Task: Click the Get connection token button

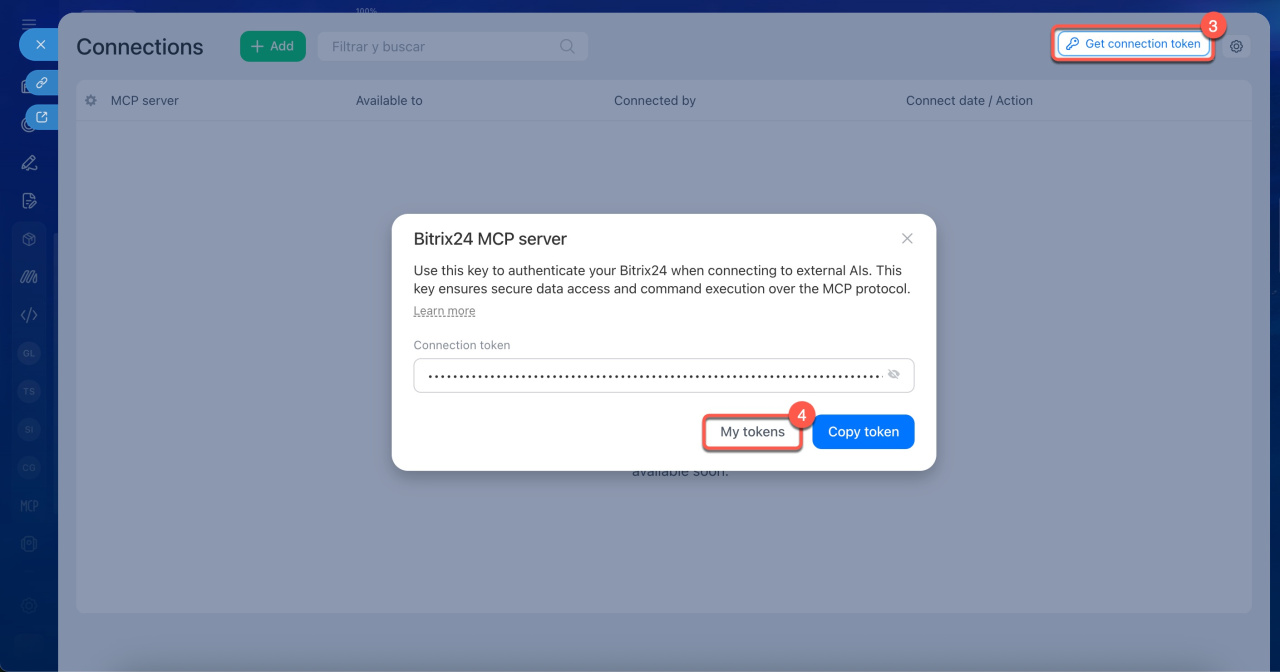Action: pos(1133,44)
